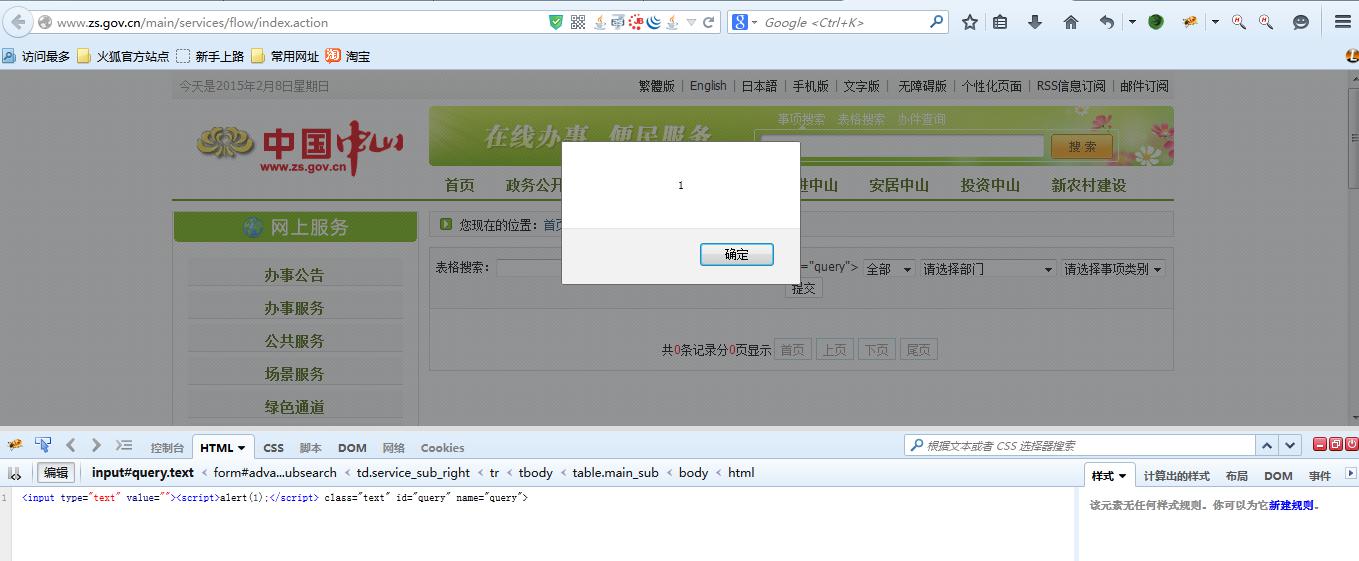1359x561 pixels.
Task: Click the red power-off Firebug icon
Action: point(1351,444)
